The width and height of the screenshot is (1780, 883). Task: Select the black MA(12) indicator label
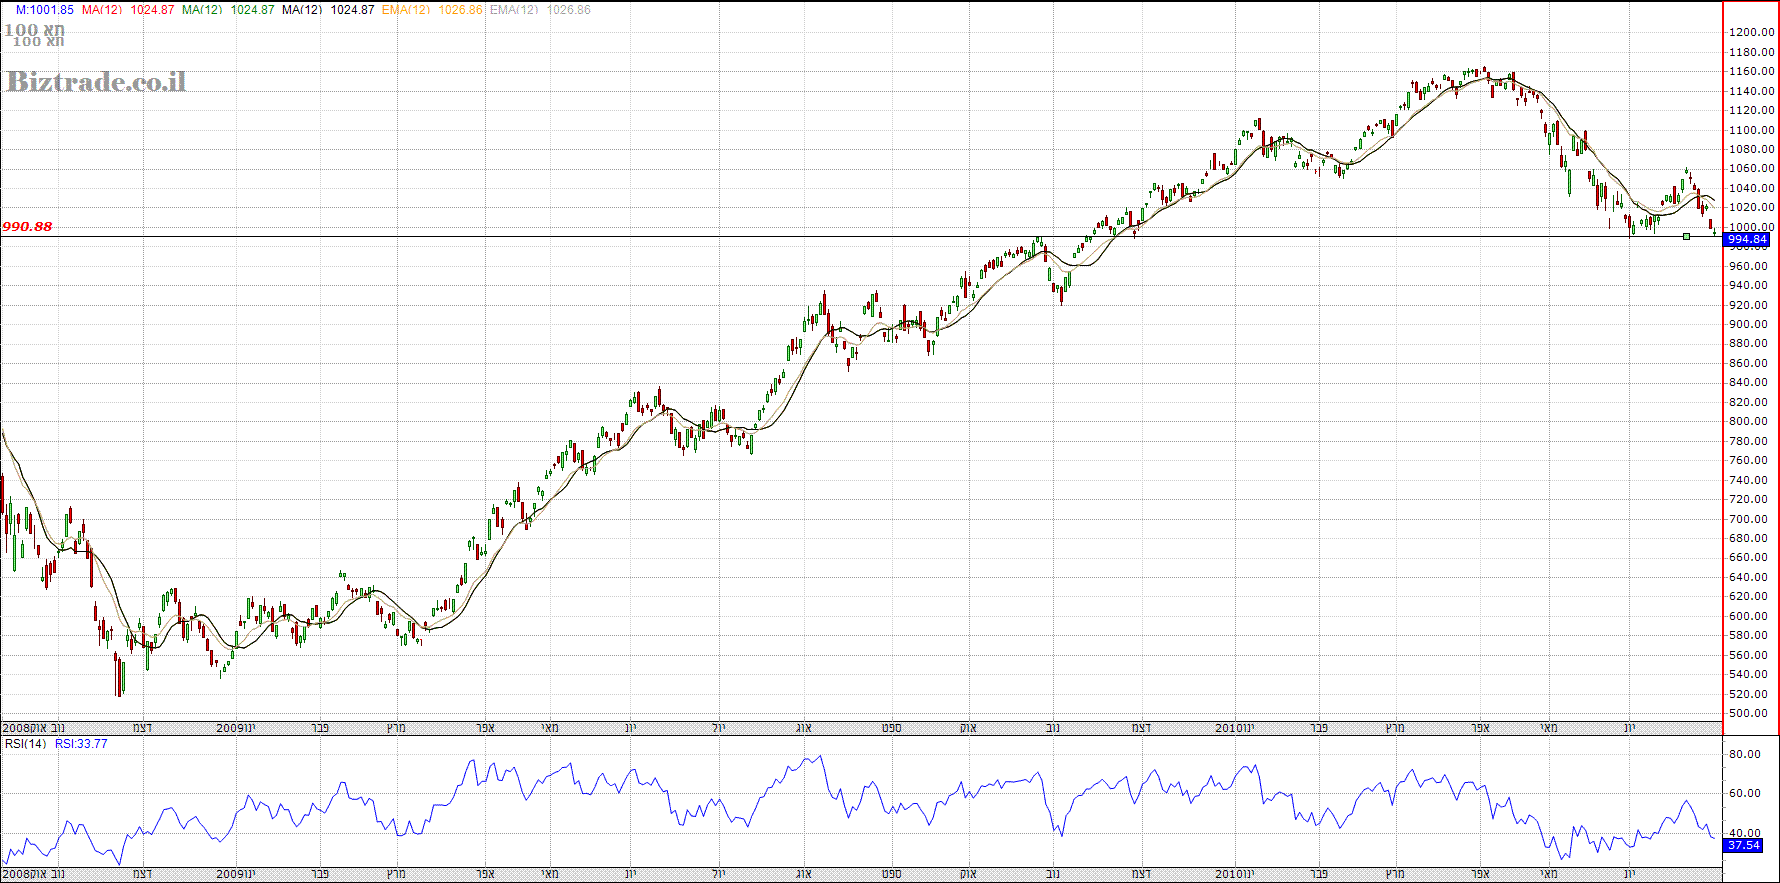pos(302,10)
